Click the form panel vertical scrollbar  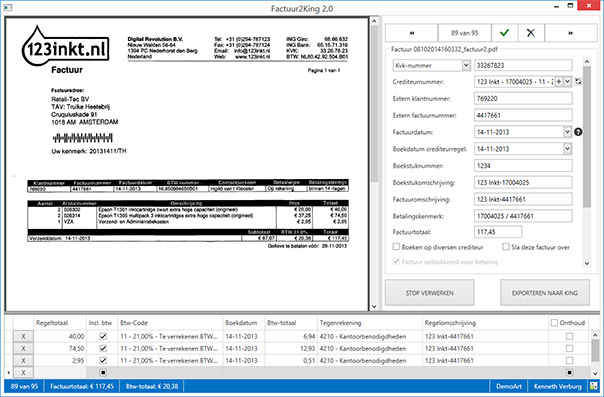coord(587,162)
